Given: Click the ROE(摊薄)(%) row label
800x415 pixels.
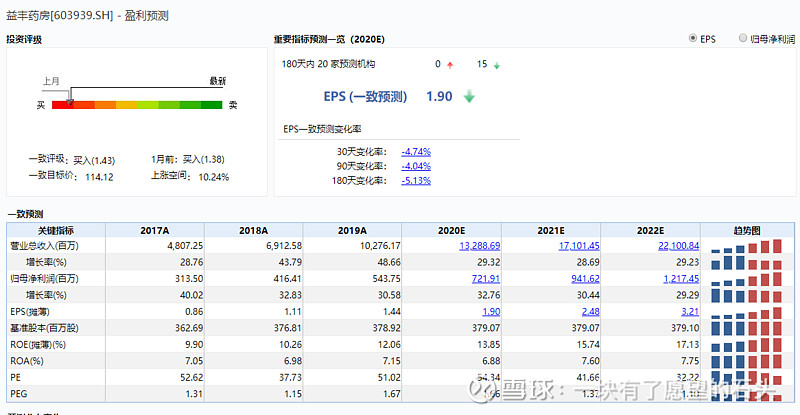Looking at the screenshot, I should 38,345.
